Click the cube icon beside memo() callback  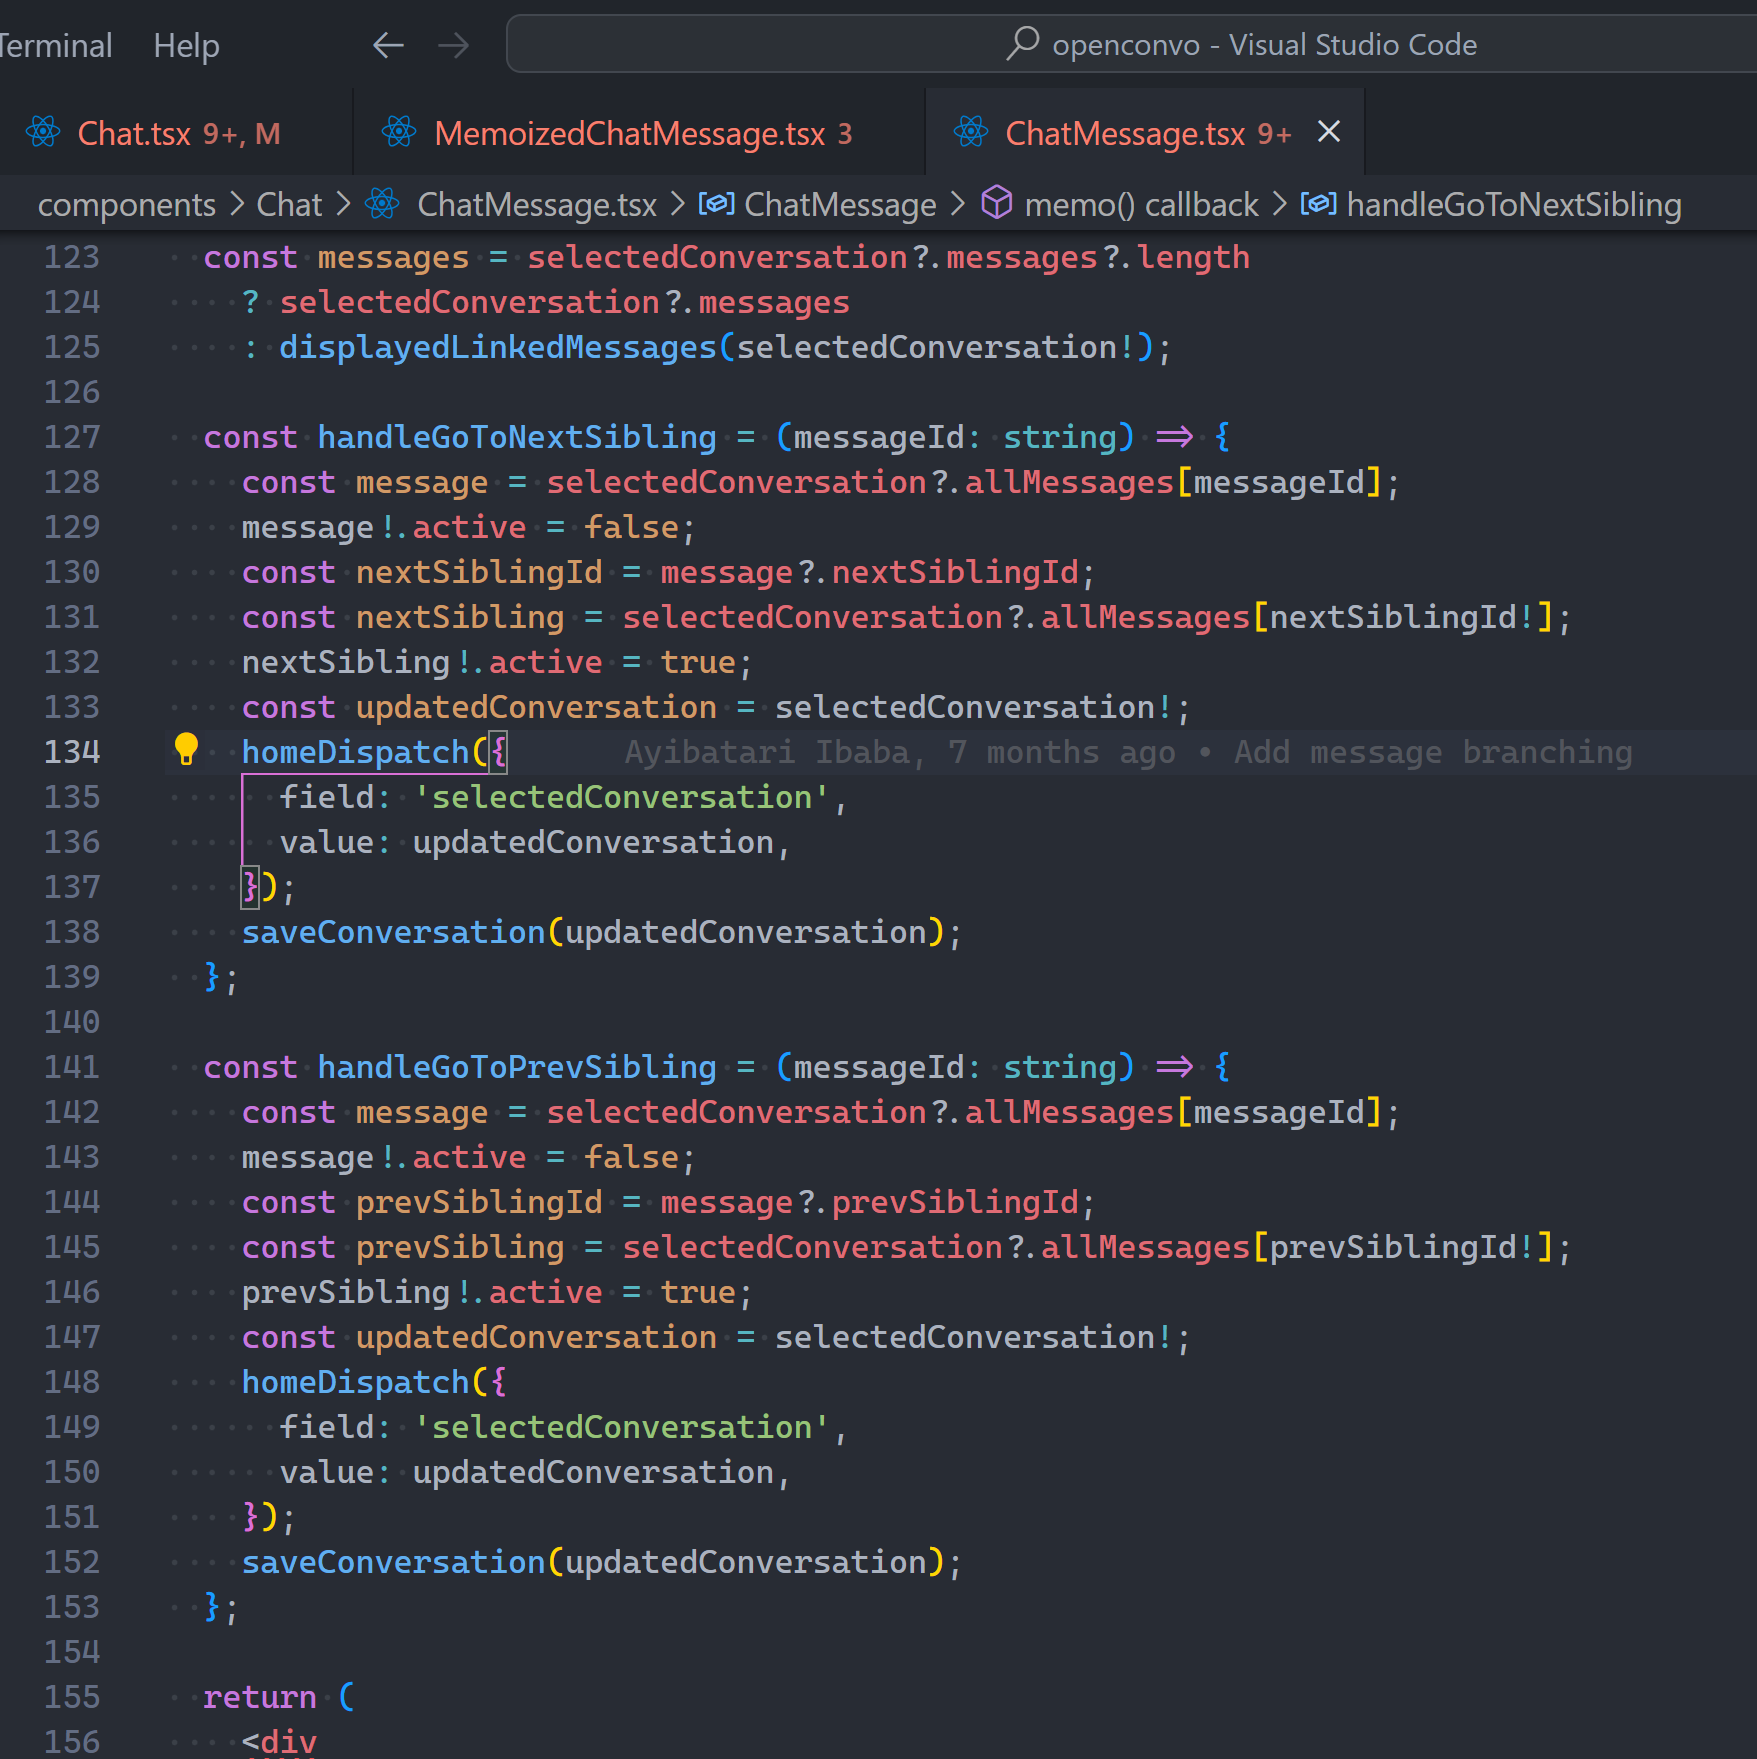(996, 204)
